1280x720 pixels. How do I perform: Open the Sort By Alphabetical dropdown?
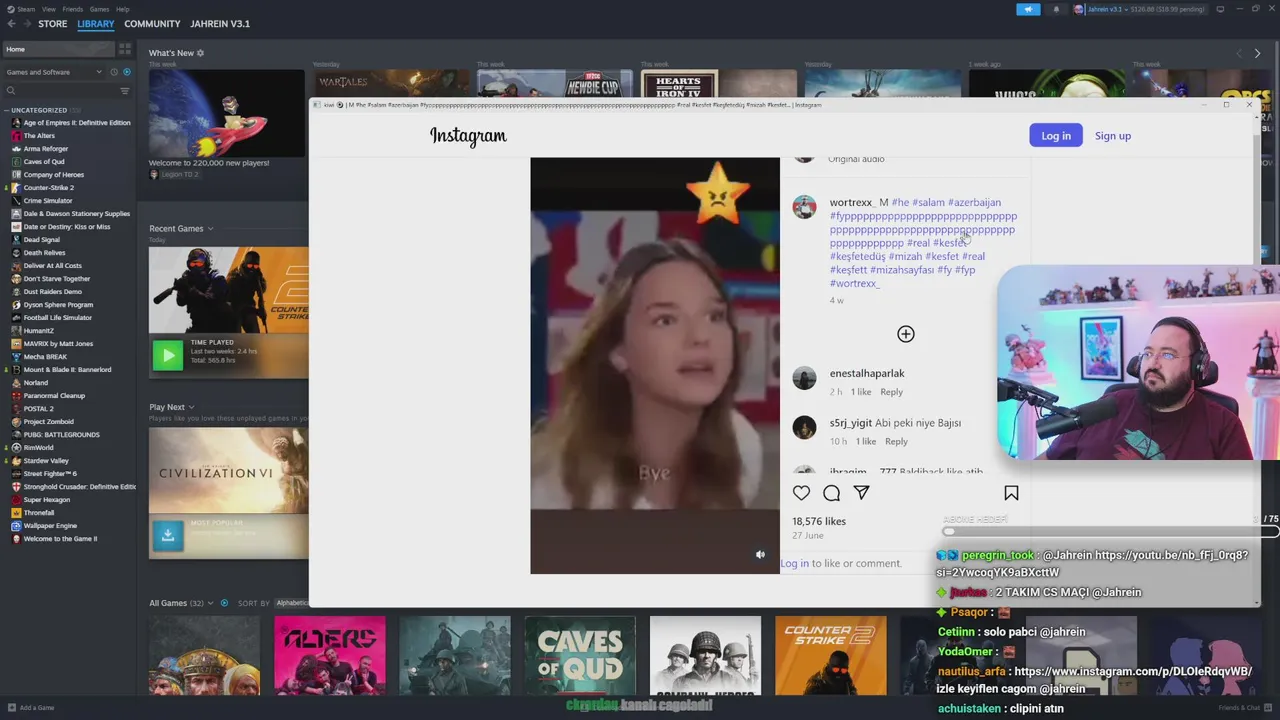point(291,603)
